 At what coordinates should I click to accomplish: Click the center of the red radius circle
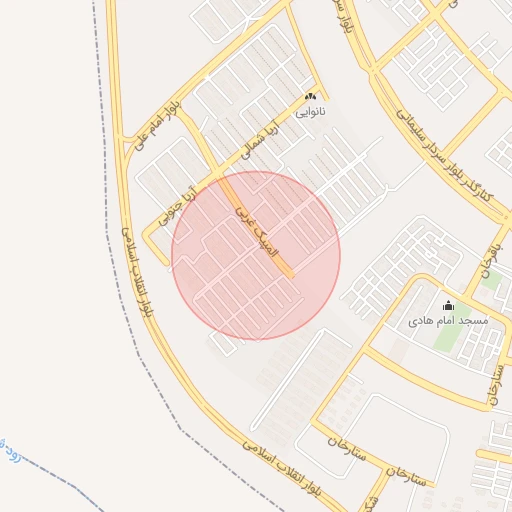click(256, 256)
